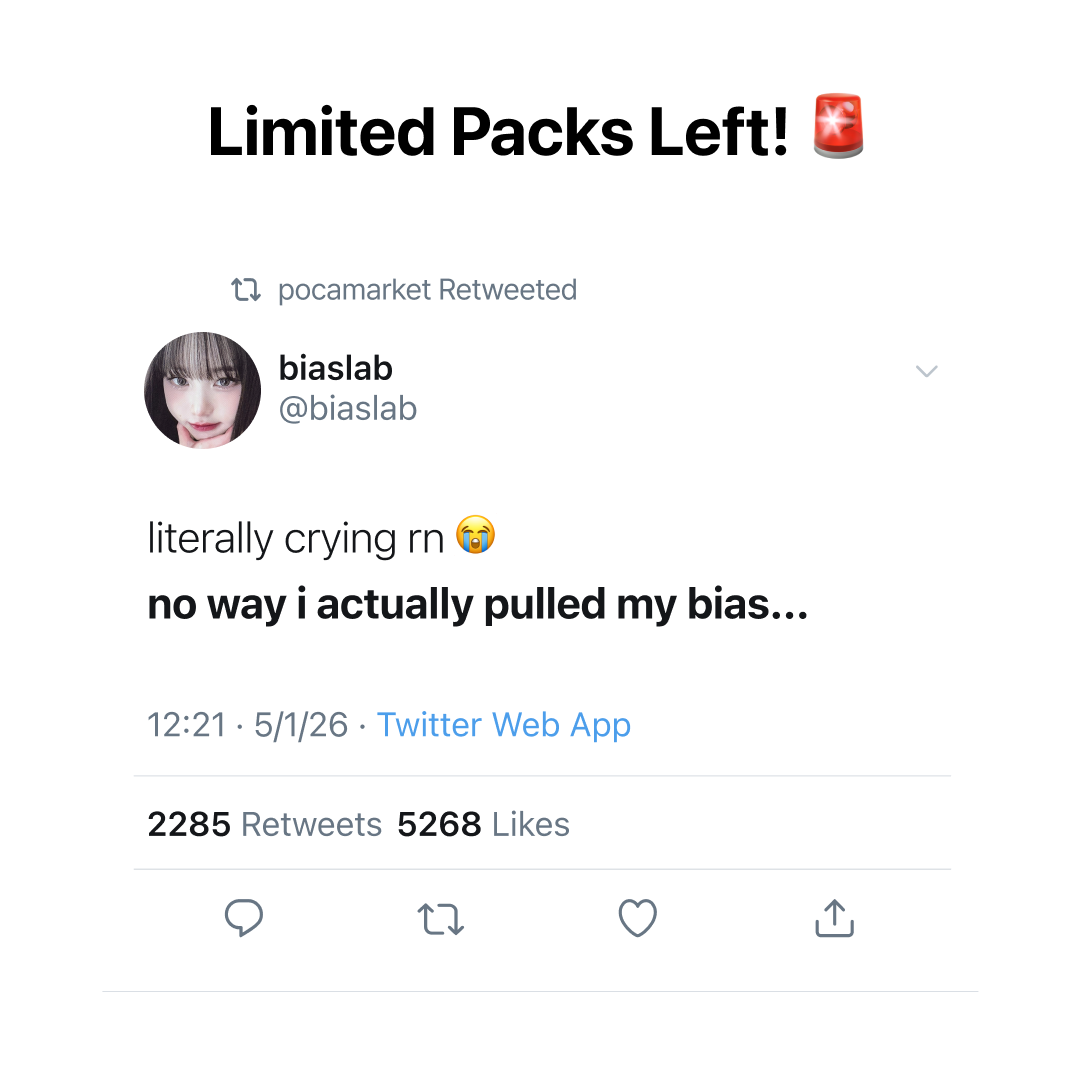Click the literally crying rn text
1080x1080 pixels.
[x=295, y=539]
